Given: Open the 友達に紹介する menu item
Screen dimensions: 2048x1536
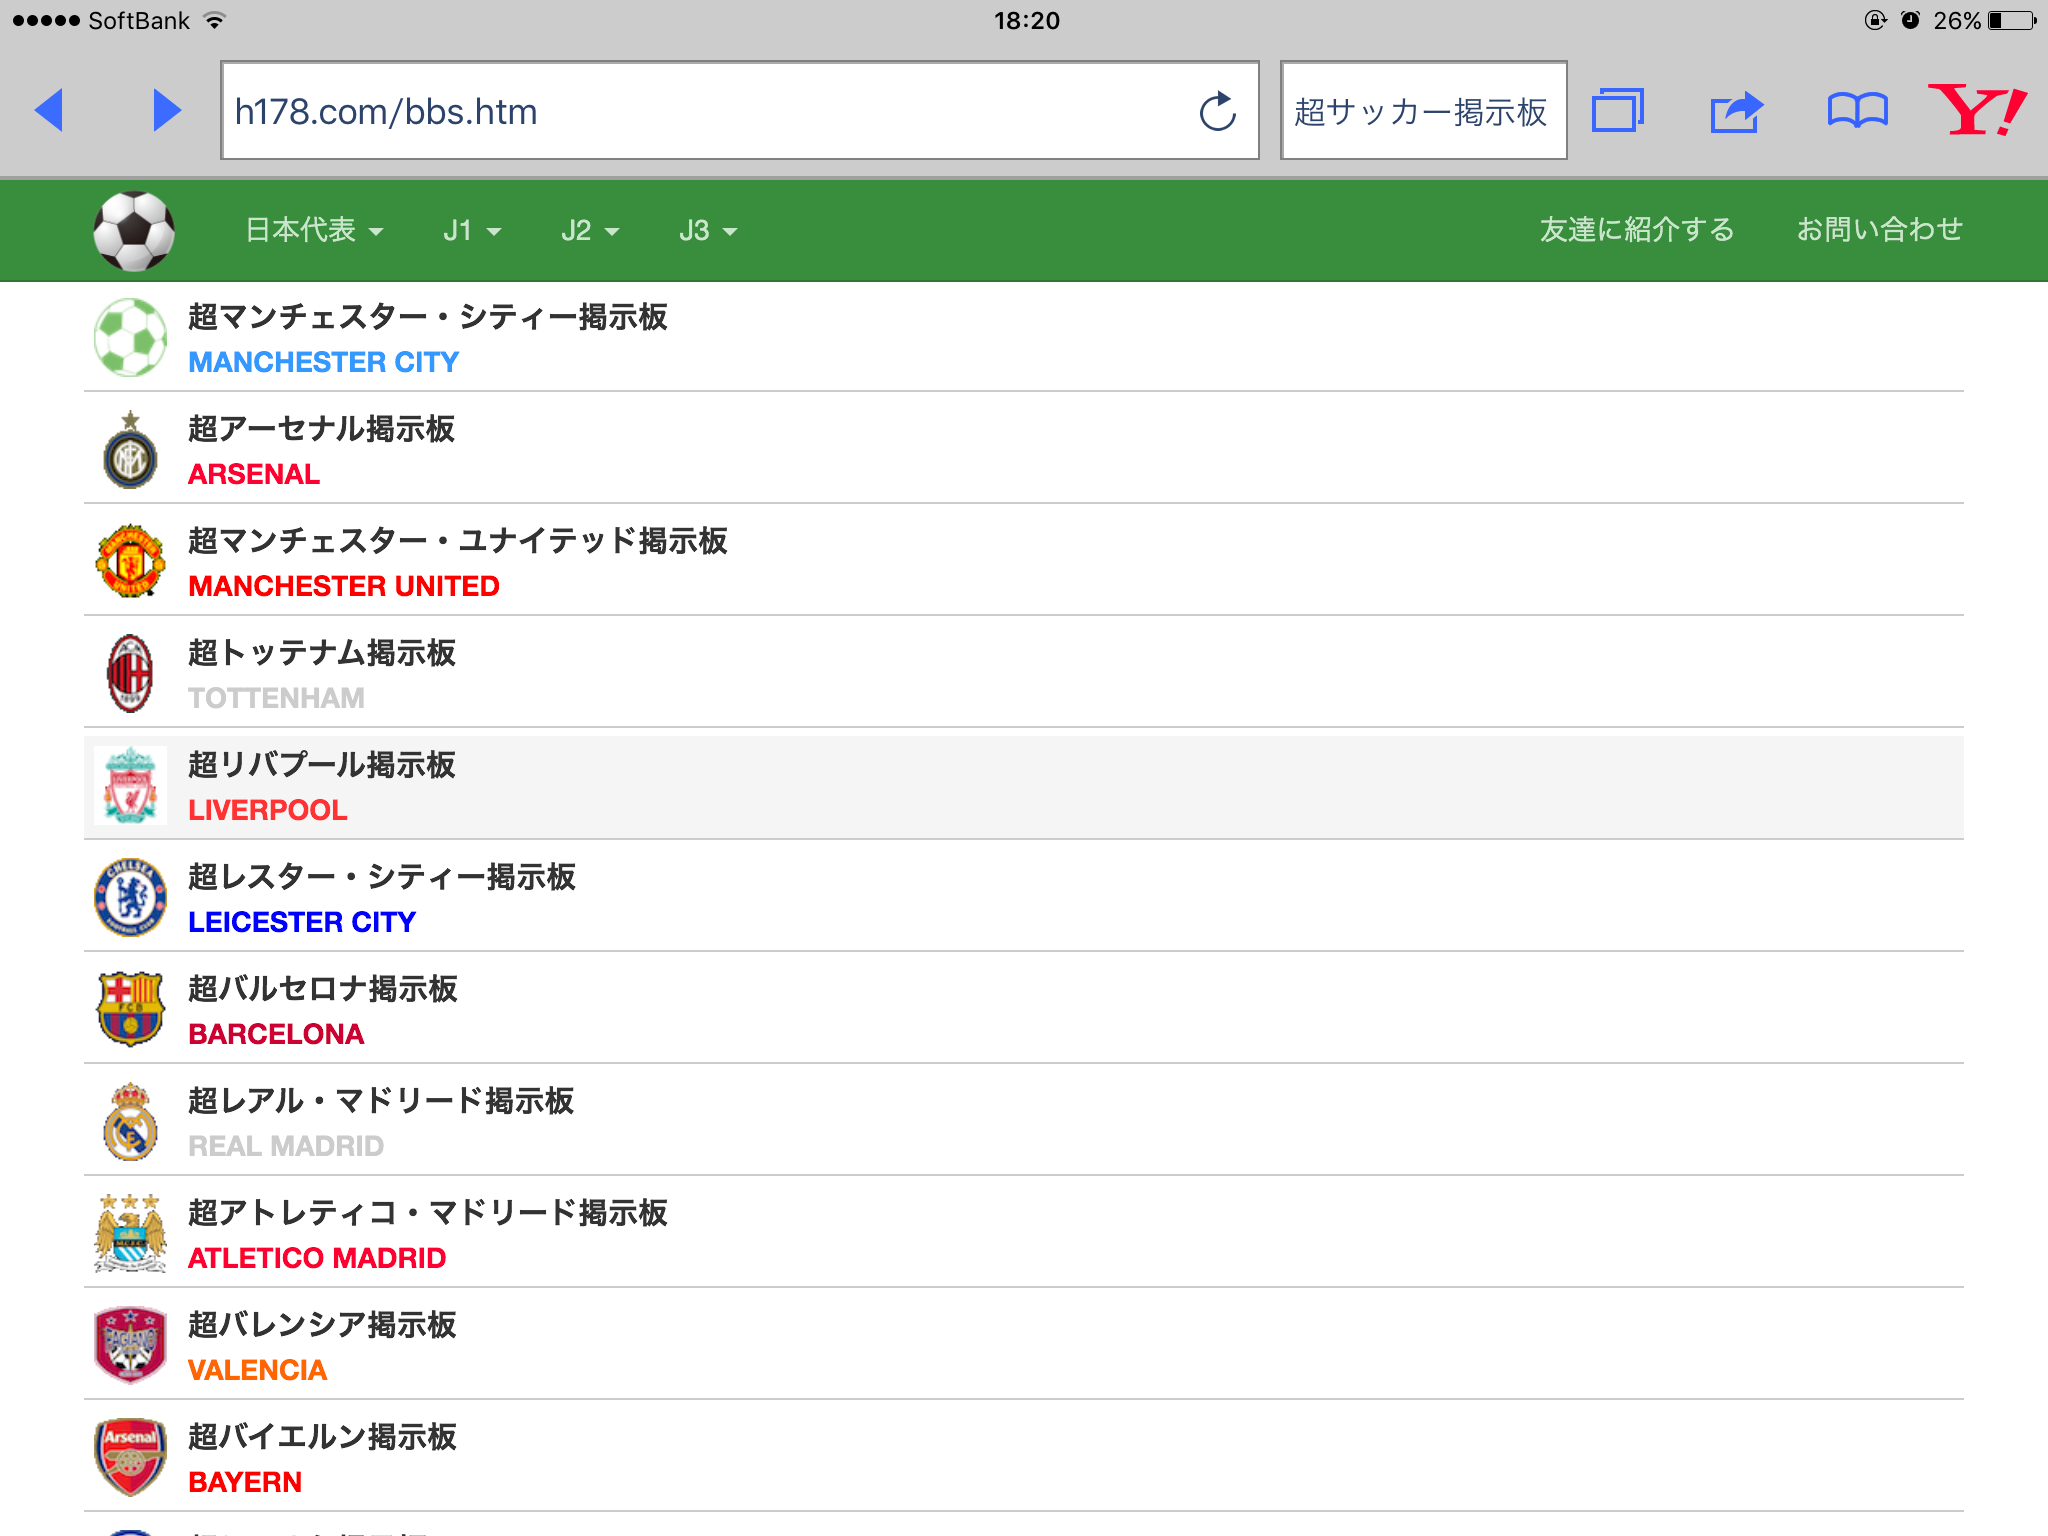Looking at the screenshot, I should pos(1636,230).
